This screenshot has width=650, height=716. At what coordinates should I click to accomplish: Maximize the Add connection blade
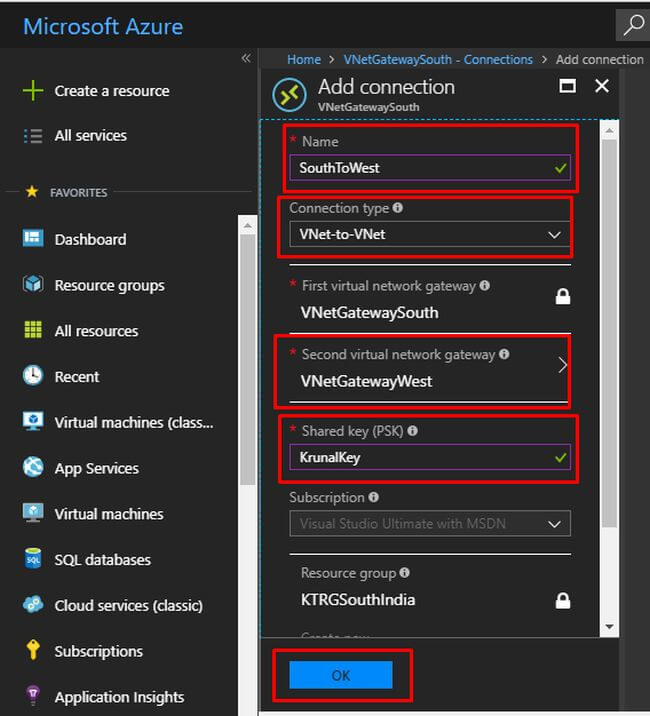567,86
